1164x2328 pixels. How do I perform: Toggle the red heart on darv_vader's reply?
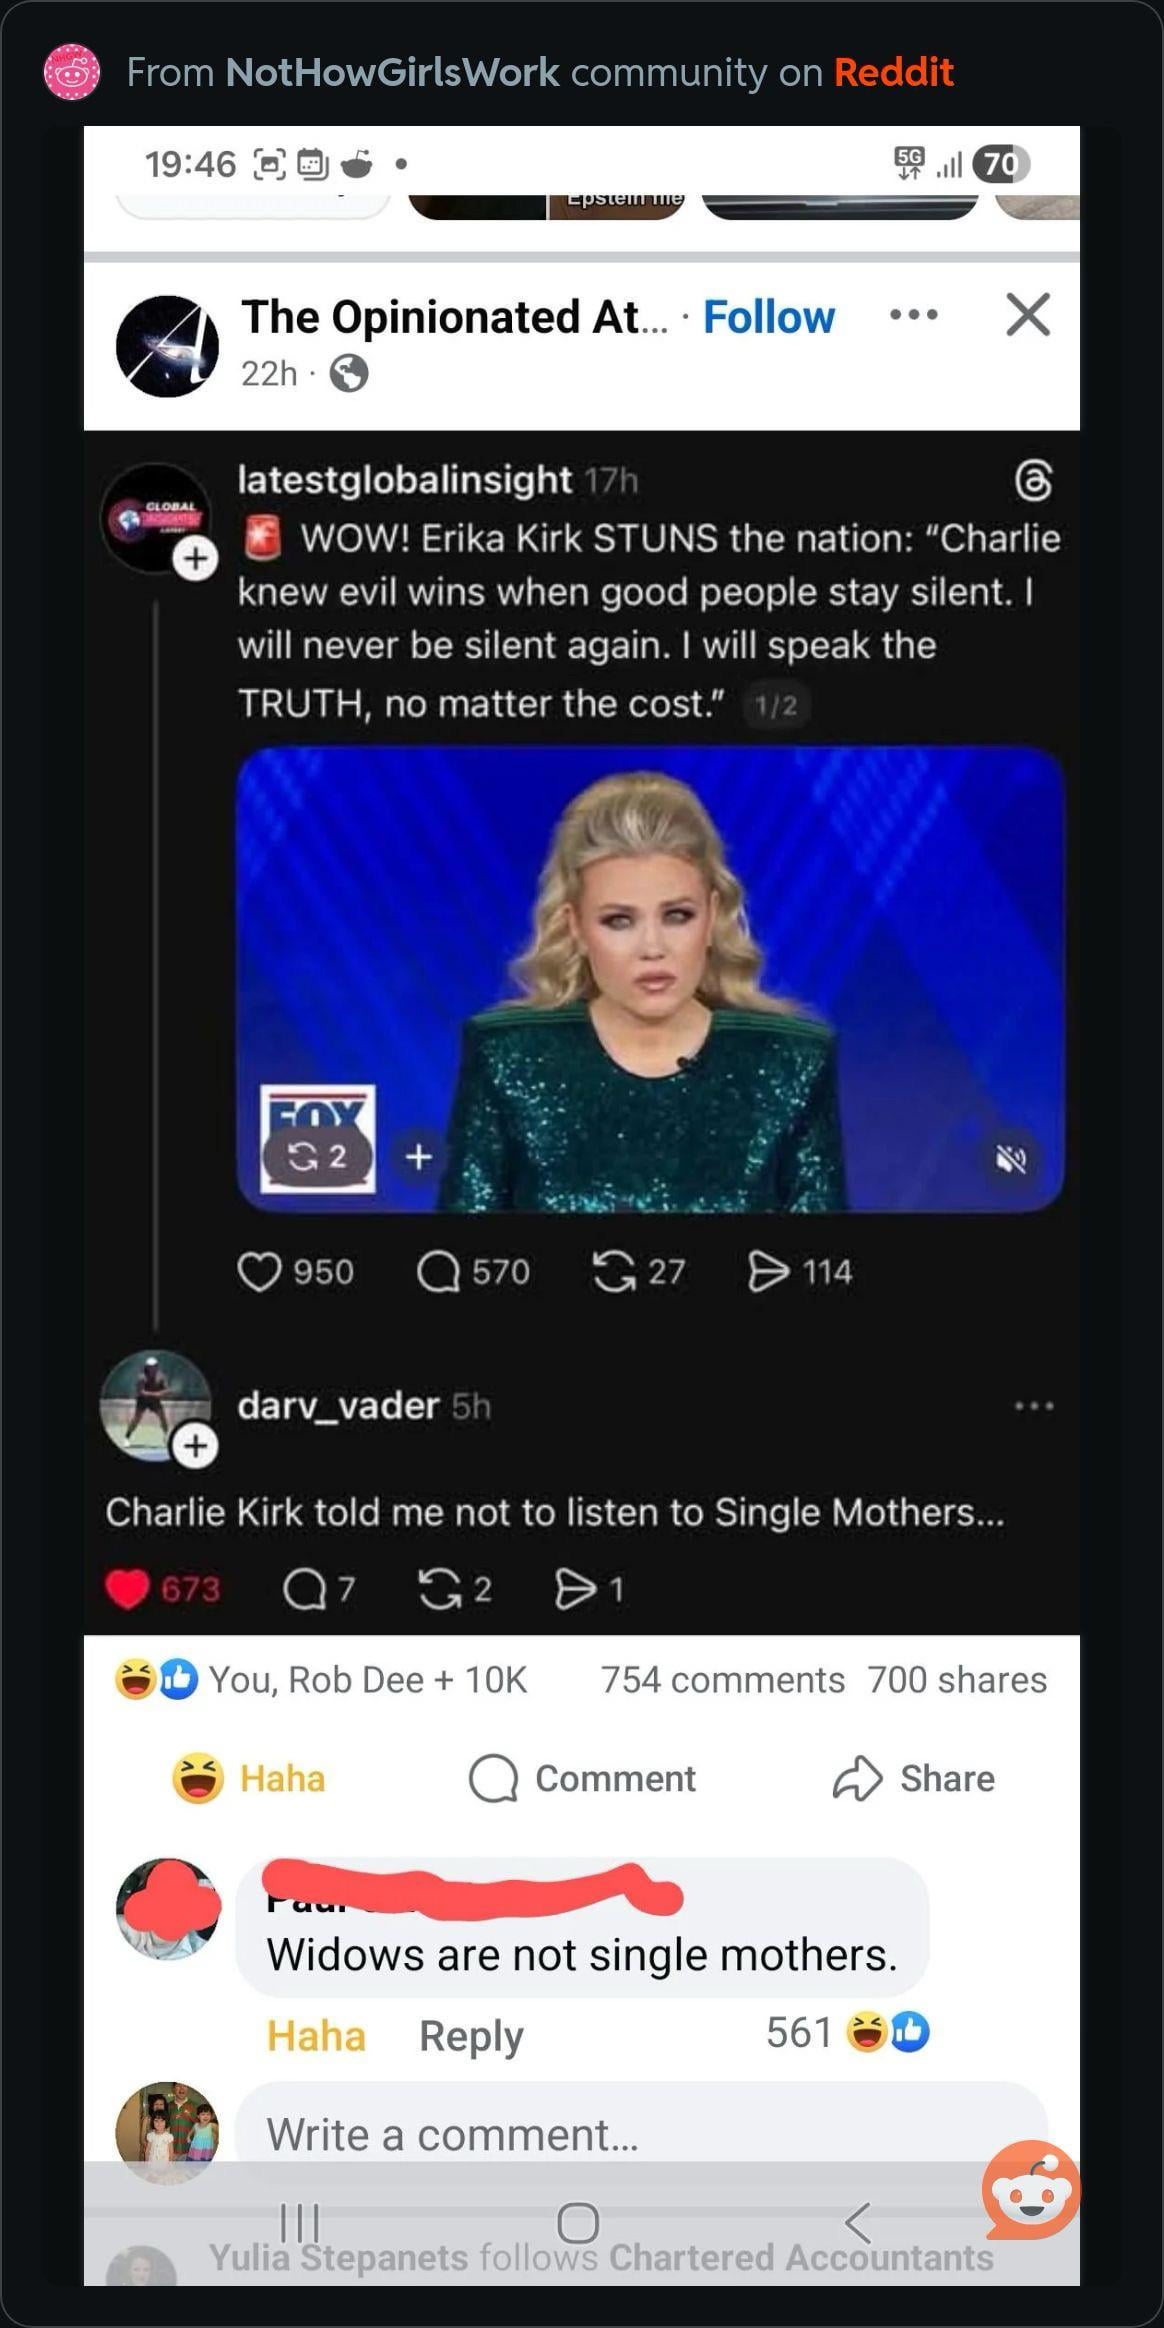[127, 1589]
